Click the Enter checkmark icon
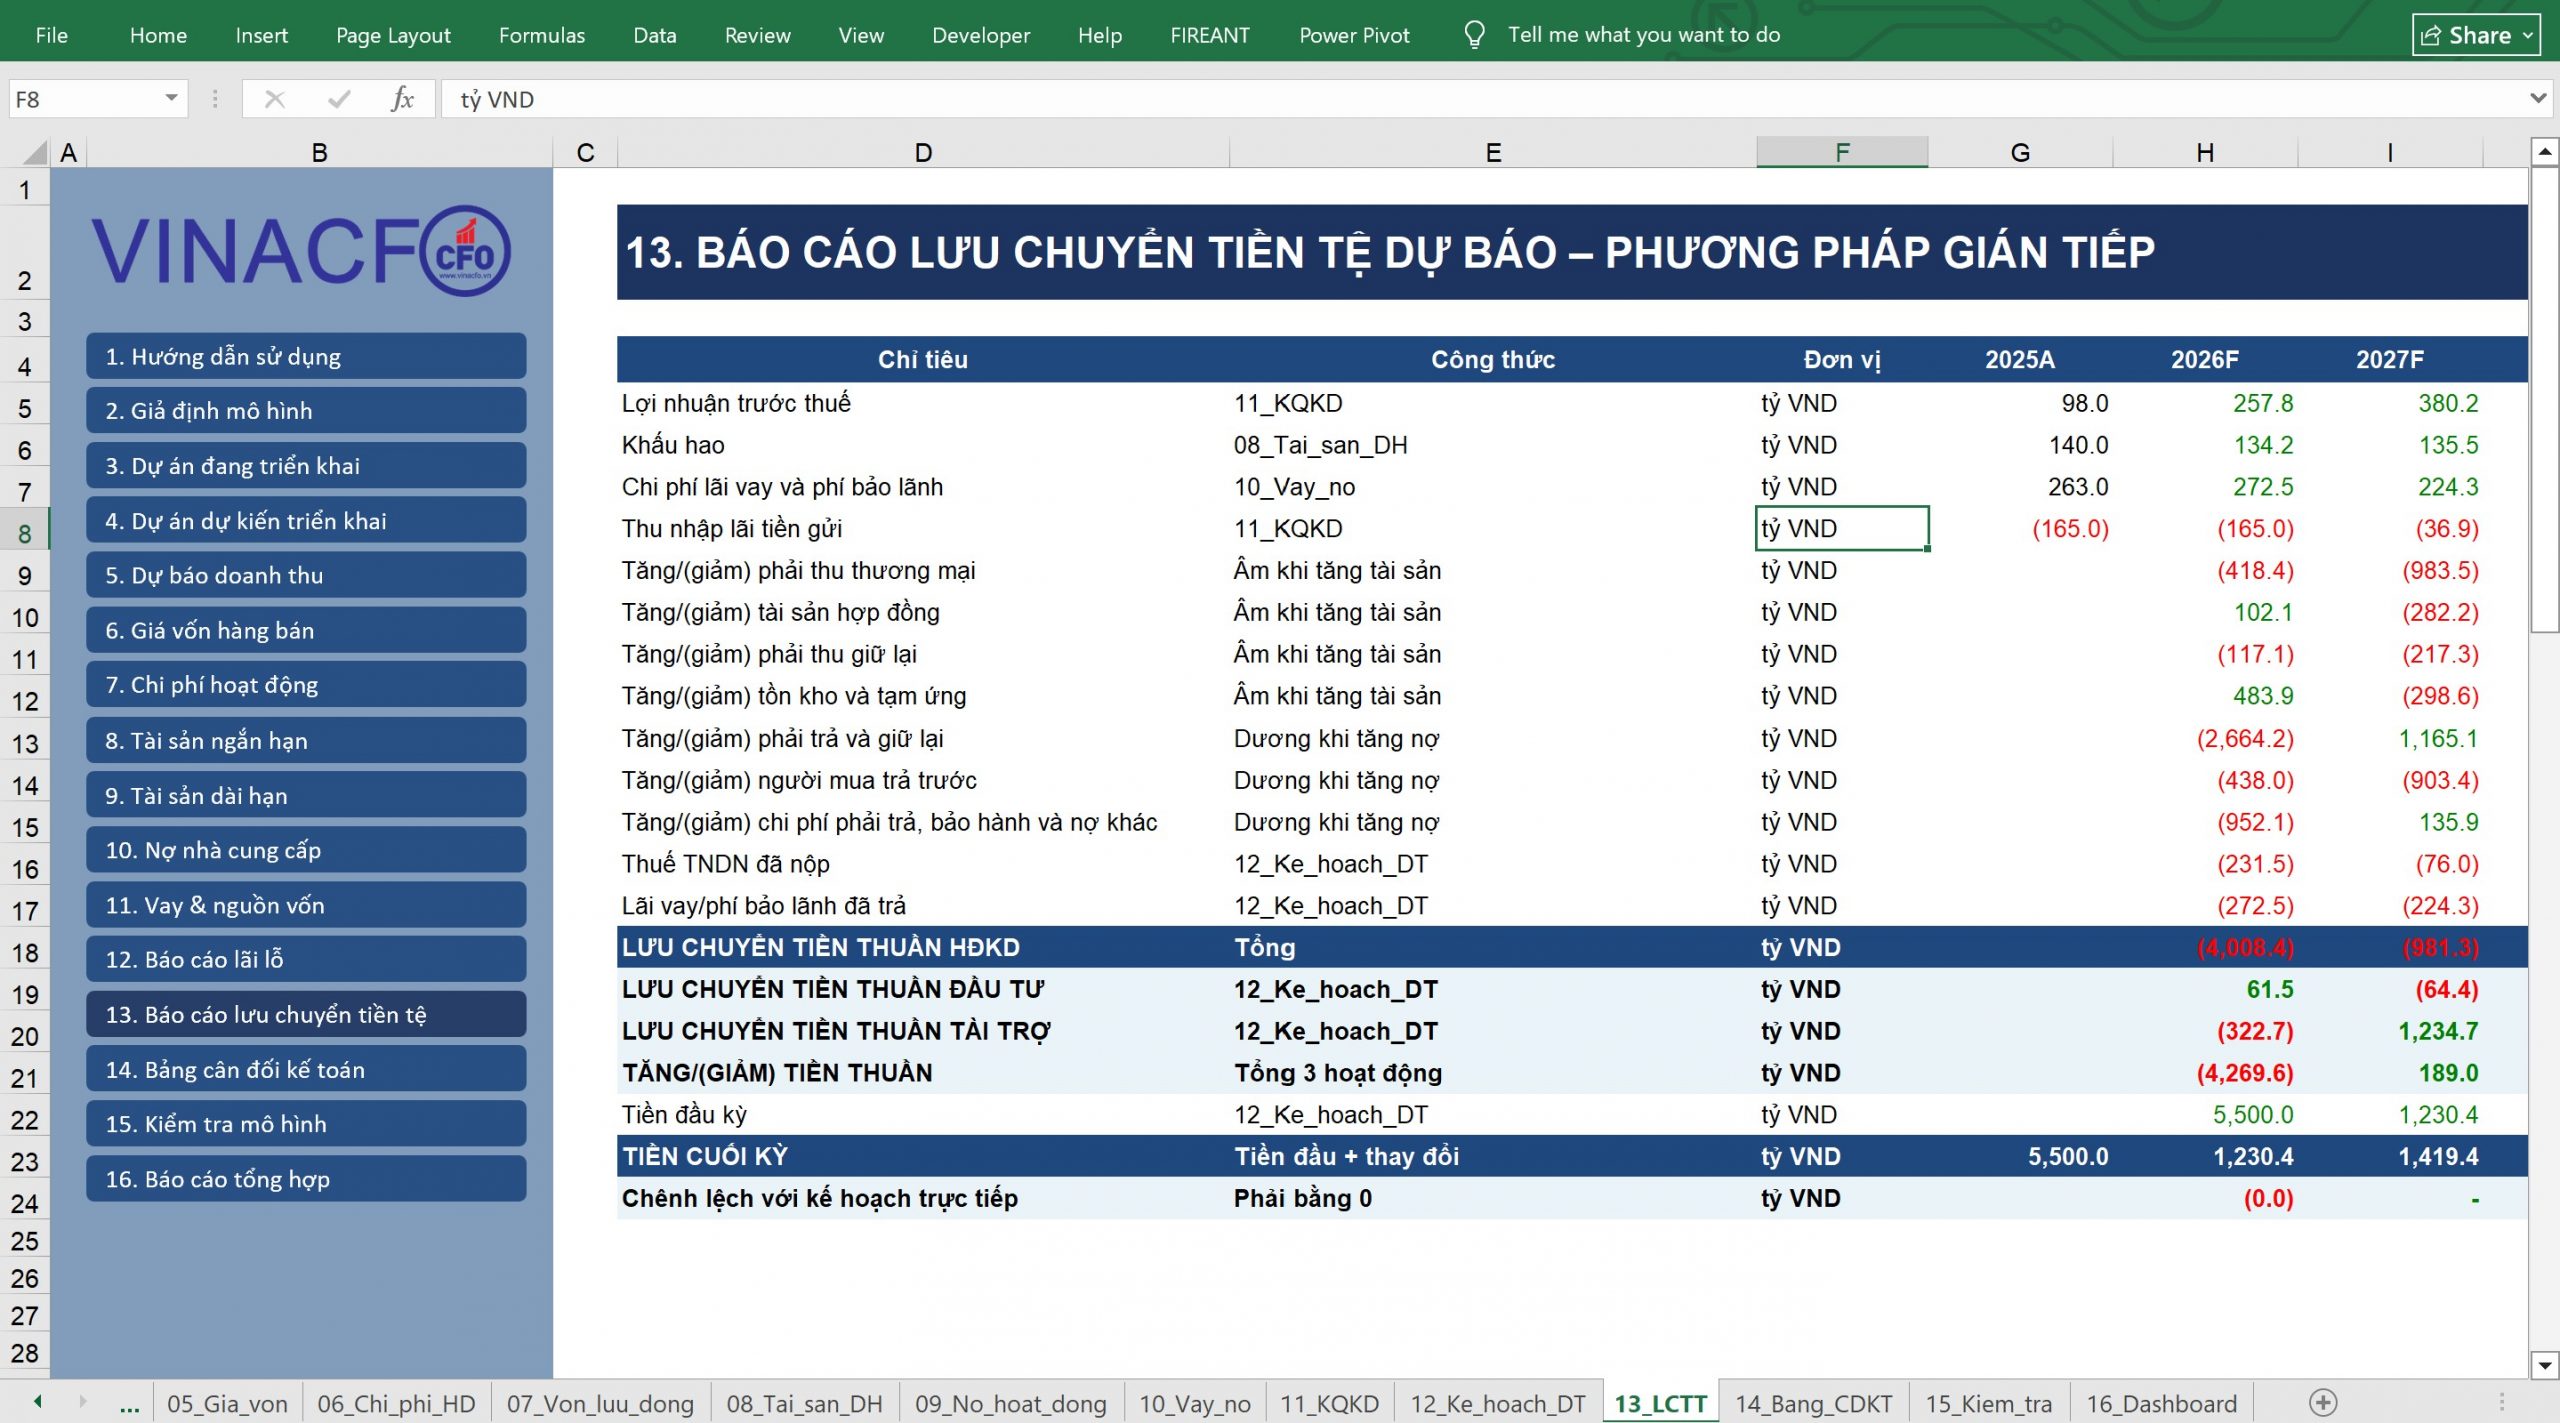 point(339,99)
